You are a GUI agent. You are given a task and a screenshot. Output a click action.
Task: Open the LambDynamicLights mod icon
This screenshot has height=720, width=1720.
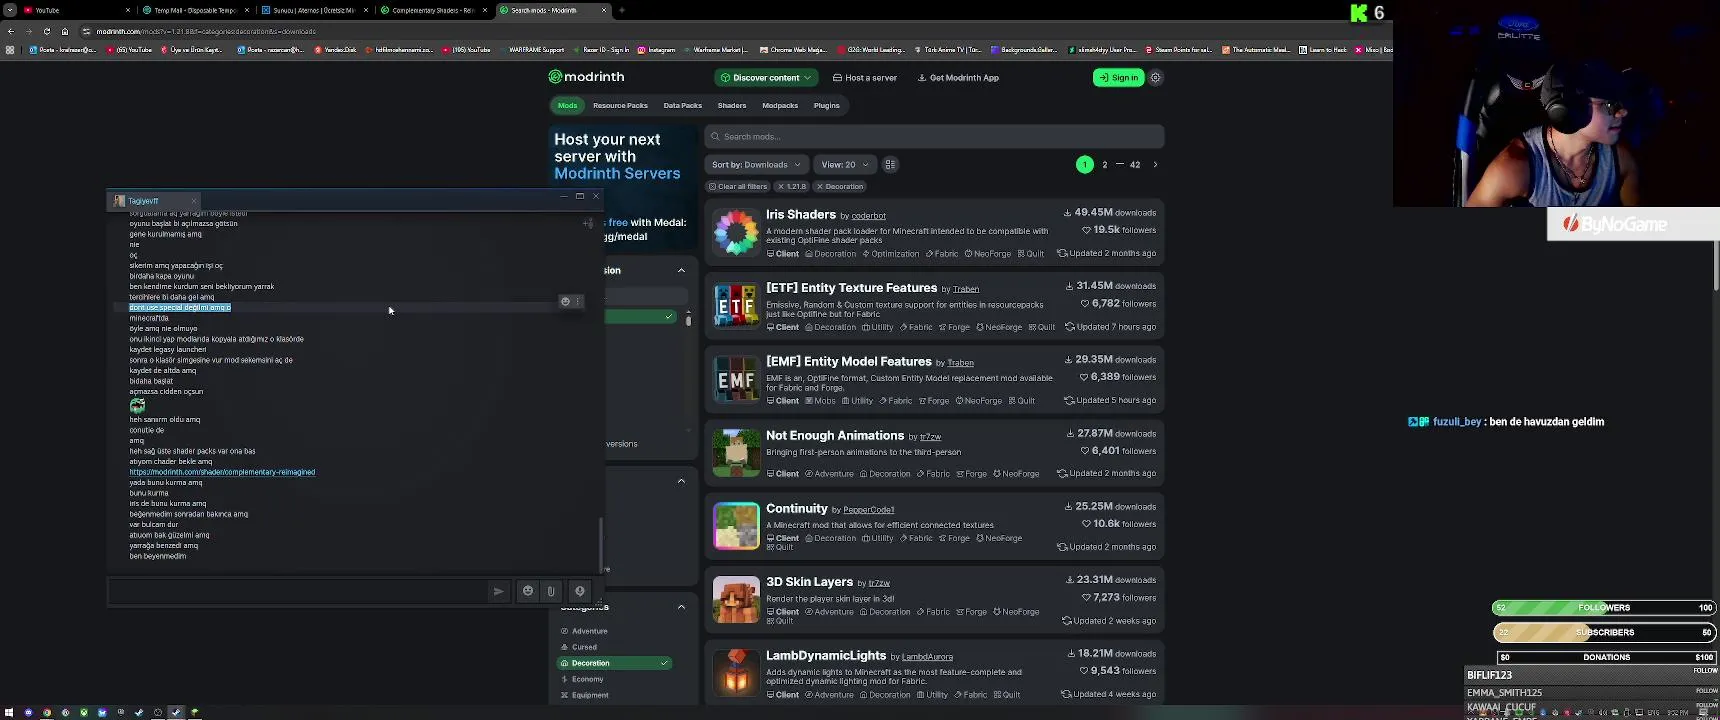click(x=736, y=672)
